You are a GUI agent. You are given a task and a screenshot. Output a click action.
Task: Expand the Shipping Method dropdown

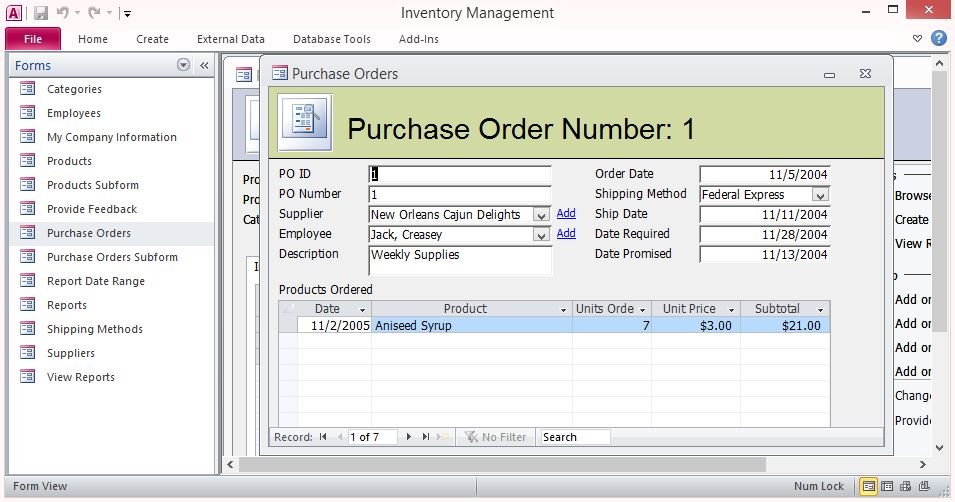coord(820,195)
